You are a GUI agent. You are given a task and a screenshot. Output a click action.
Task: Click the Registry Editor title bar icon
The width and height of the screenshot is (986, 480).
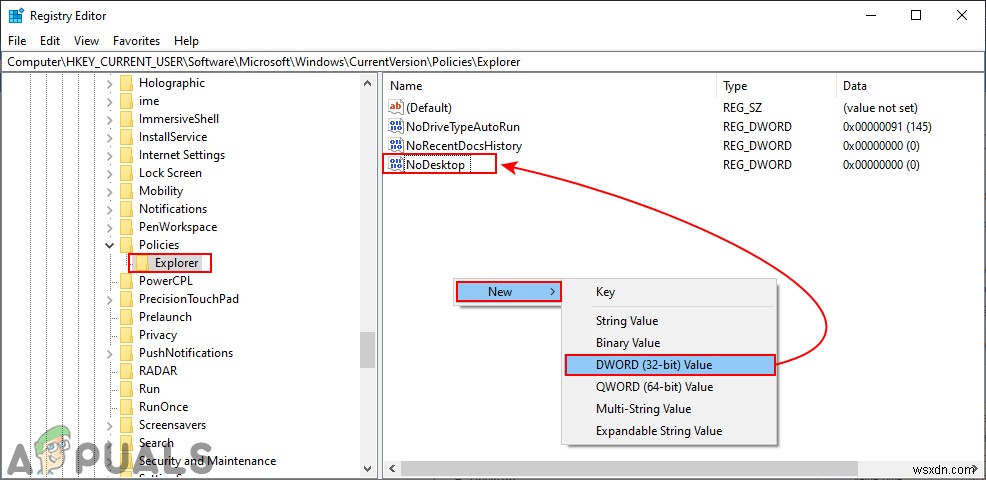coord(16,16)
